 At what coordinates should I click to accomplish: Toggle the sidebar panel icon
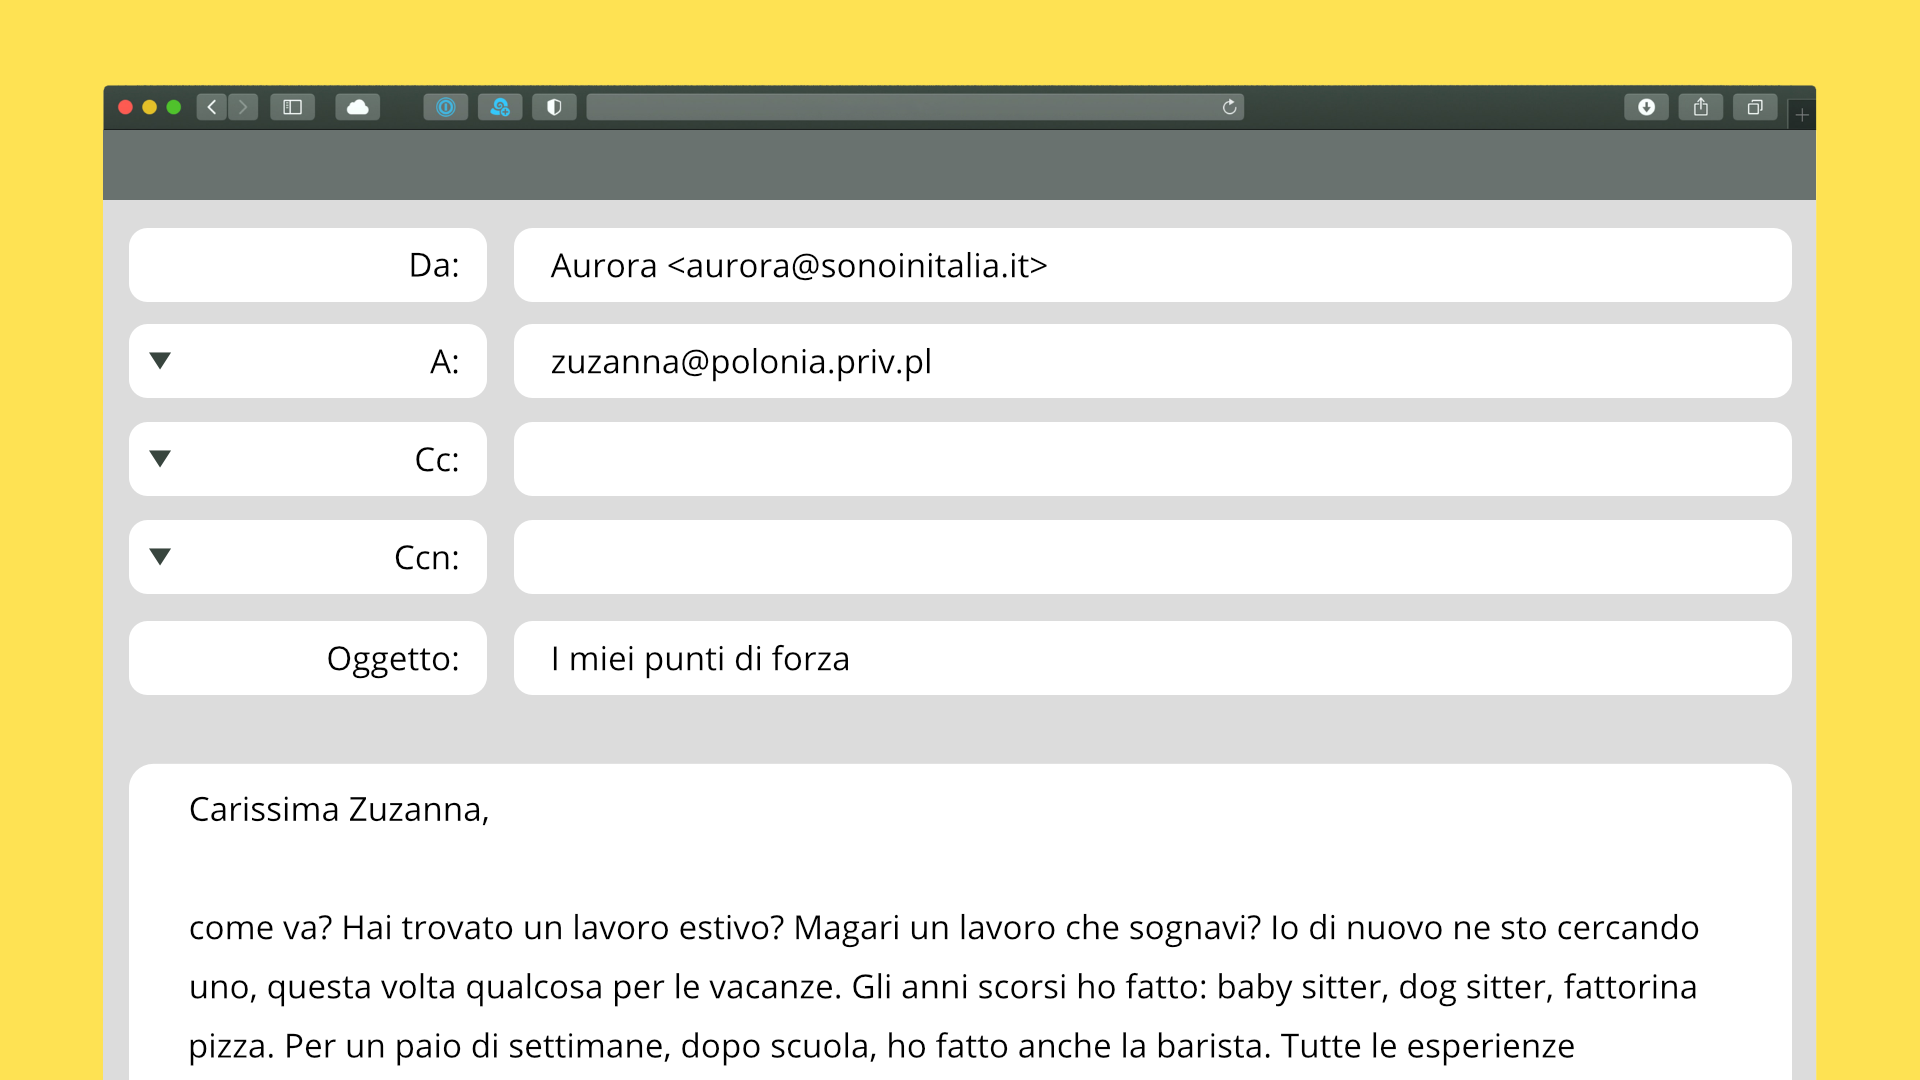292,107
